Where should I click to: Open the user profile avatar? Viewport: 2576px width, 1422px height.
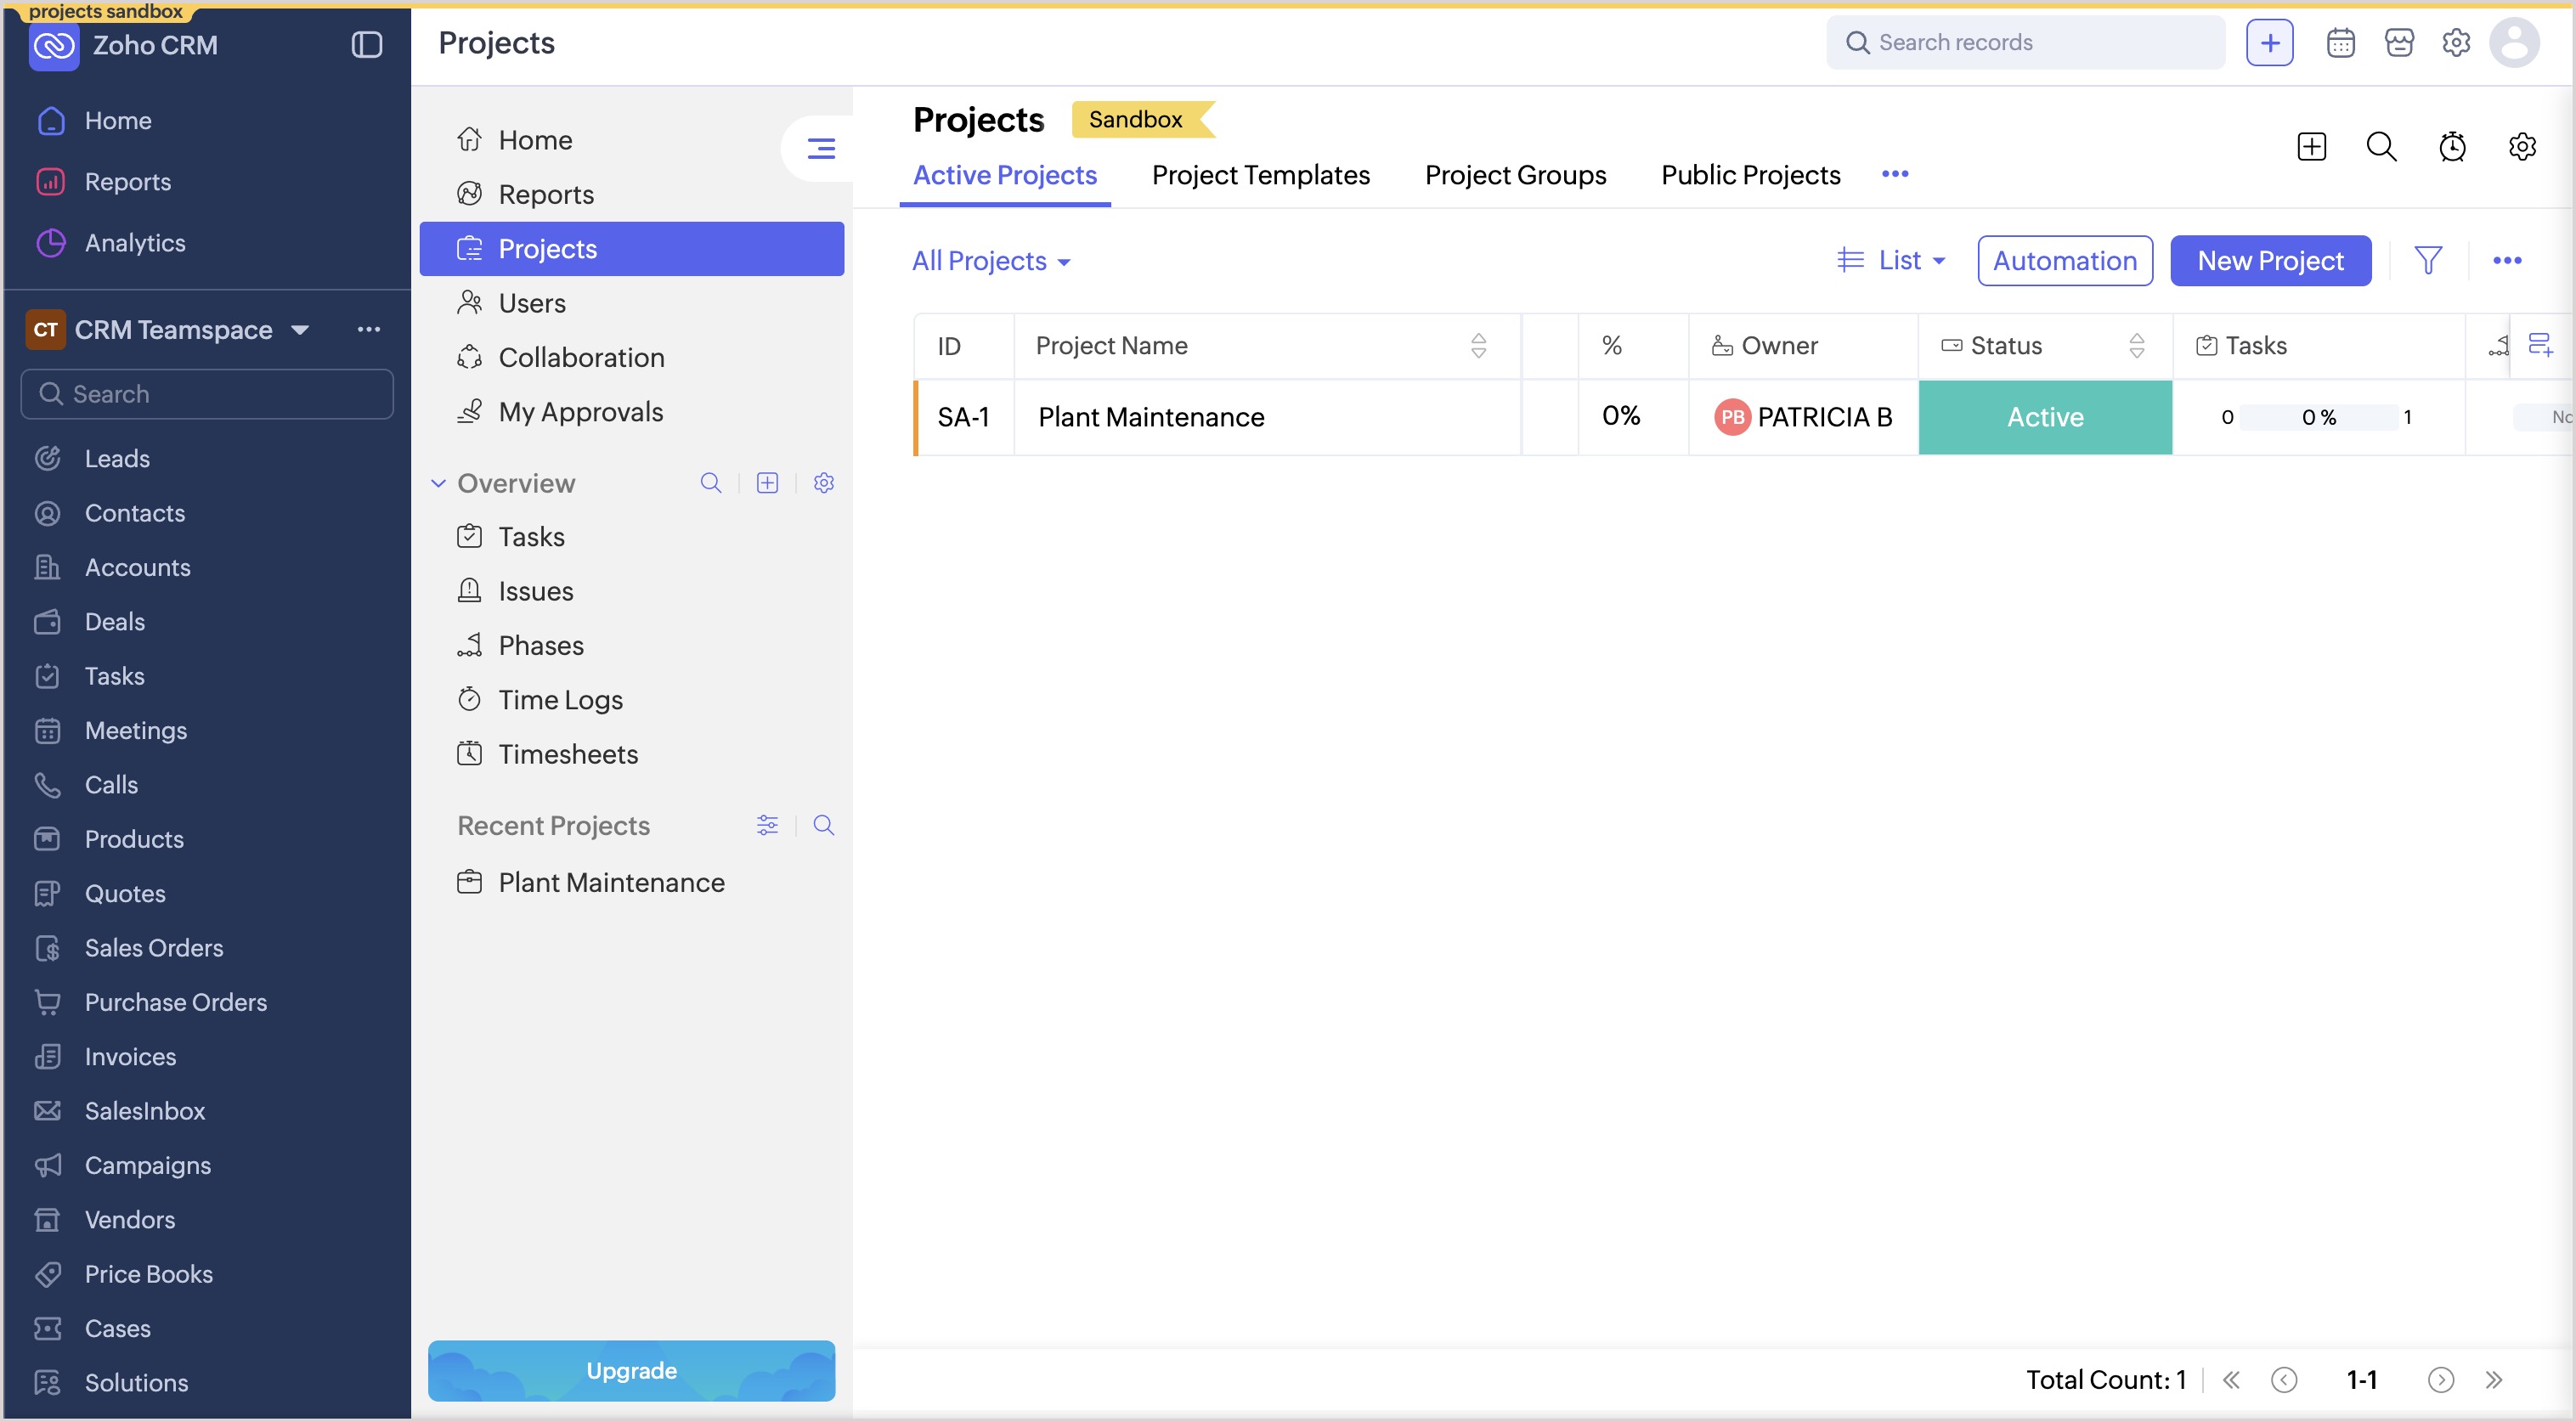tap(2514, 43)
